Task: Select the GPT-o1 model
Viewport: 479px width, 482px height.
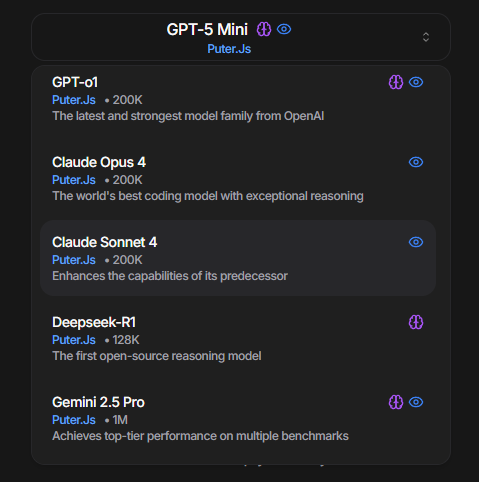Action: tap(238, 99)
